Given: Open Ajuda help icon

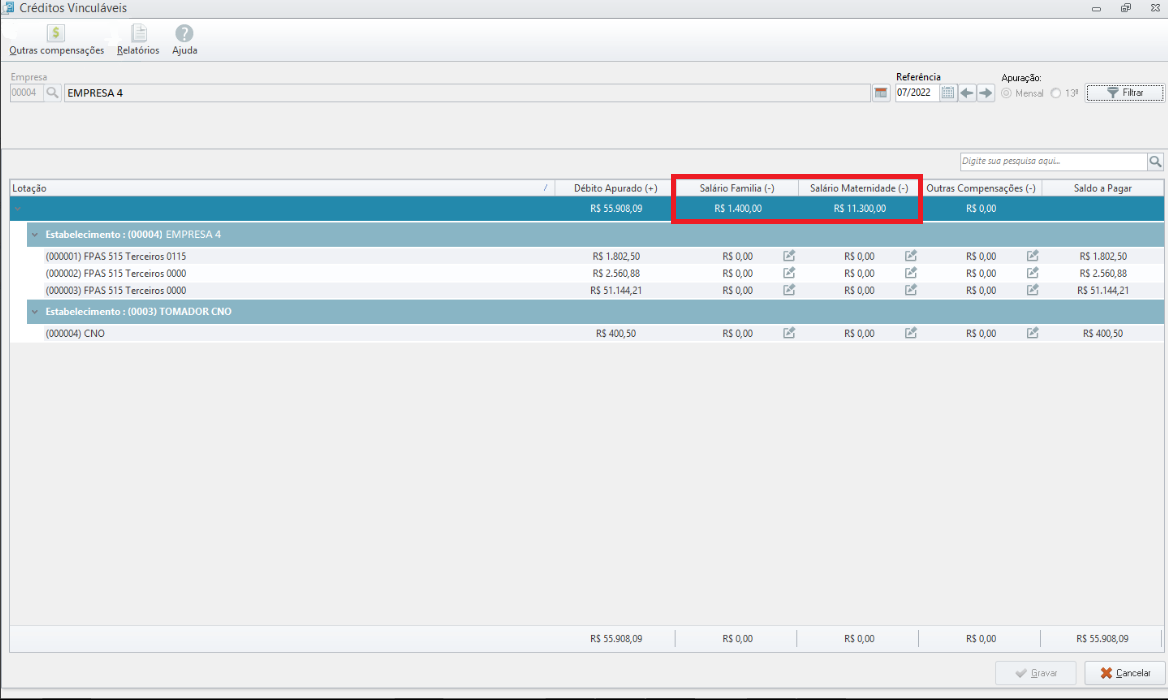Looking at the screenshot, I should click(184, 40).
